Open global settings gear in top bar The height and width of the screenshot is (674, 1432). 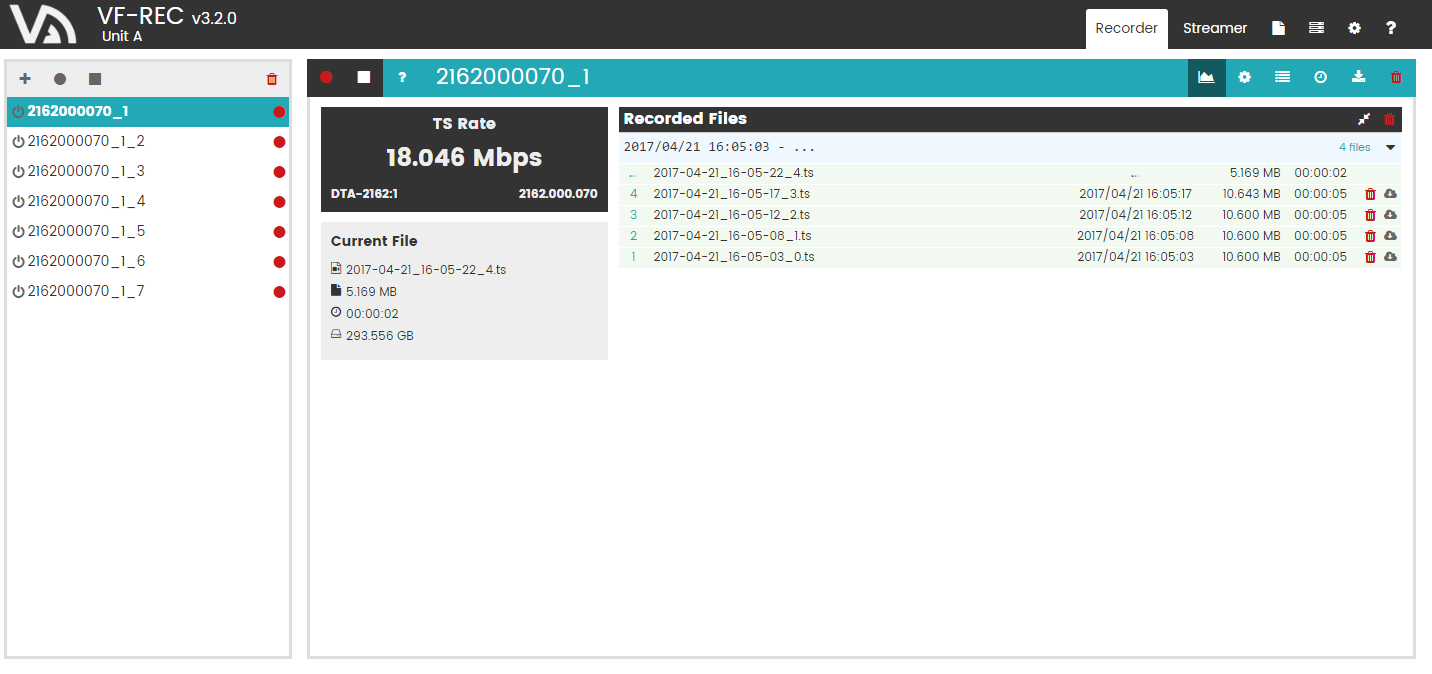pyautogui.click(x=1354, y=28)
